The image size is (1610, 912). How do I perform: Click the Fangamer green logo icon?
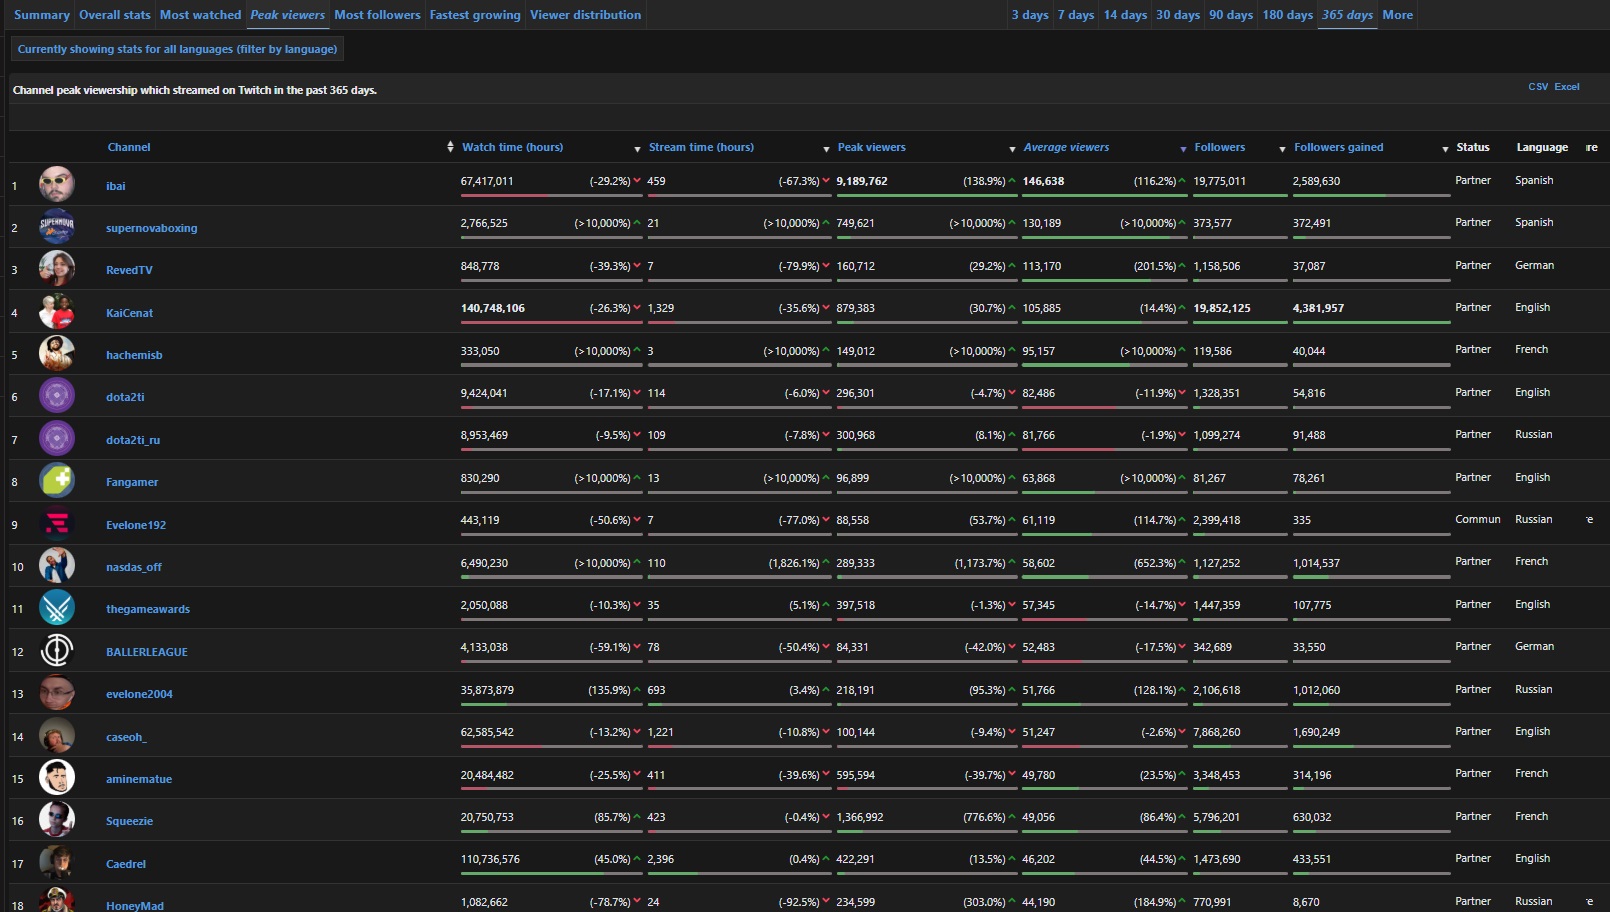57,481
